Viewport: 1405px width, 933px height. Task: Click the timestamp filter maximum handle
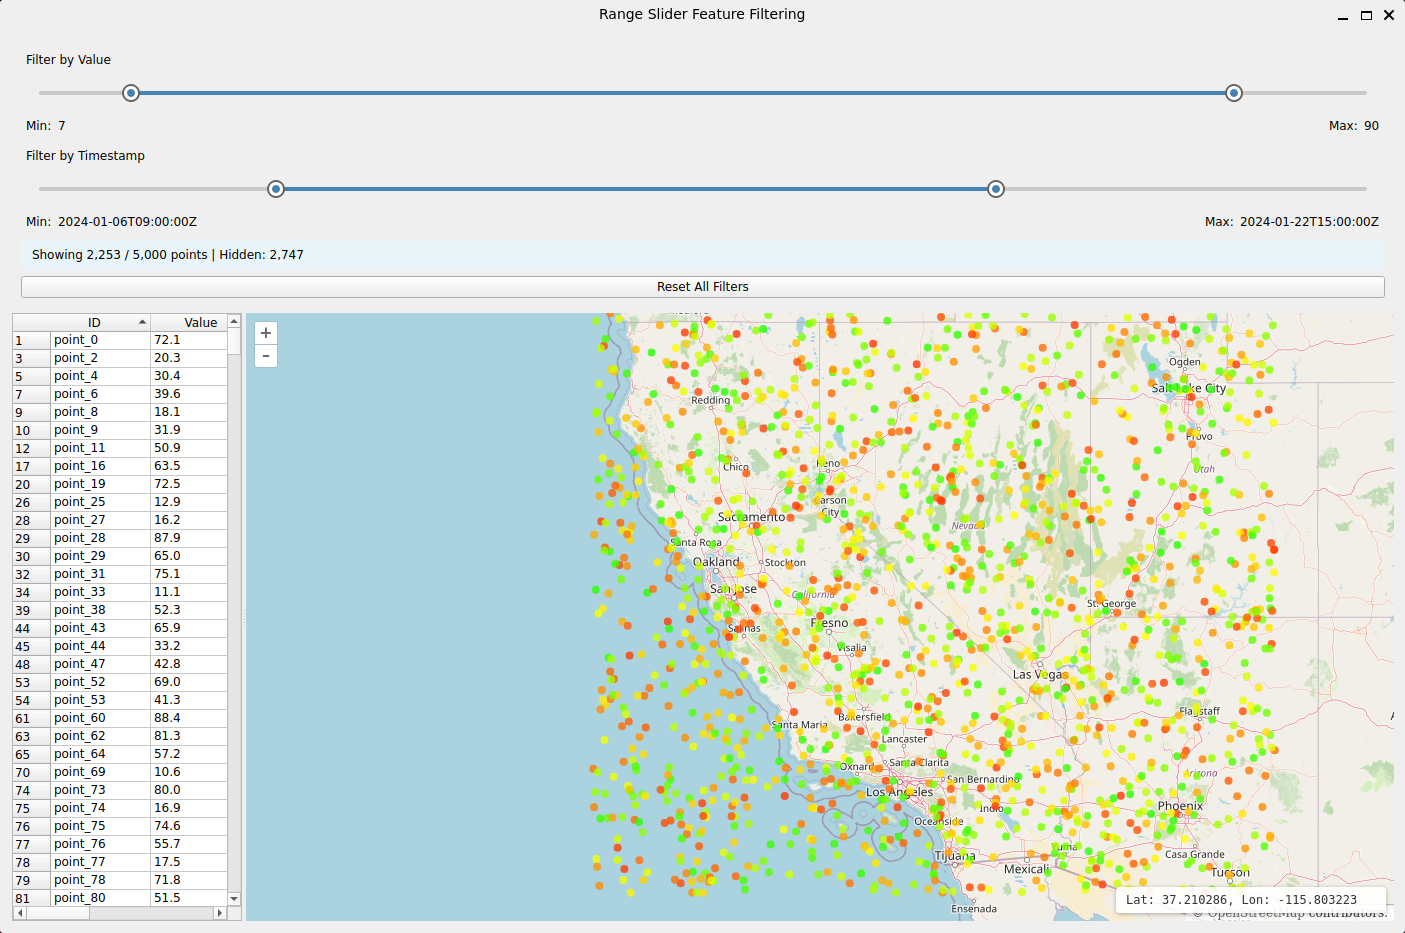click(x=996, y=189)
